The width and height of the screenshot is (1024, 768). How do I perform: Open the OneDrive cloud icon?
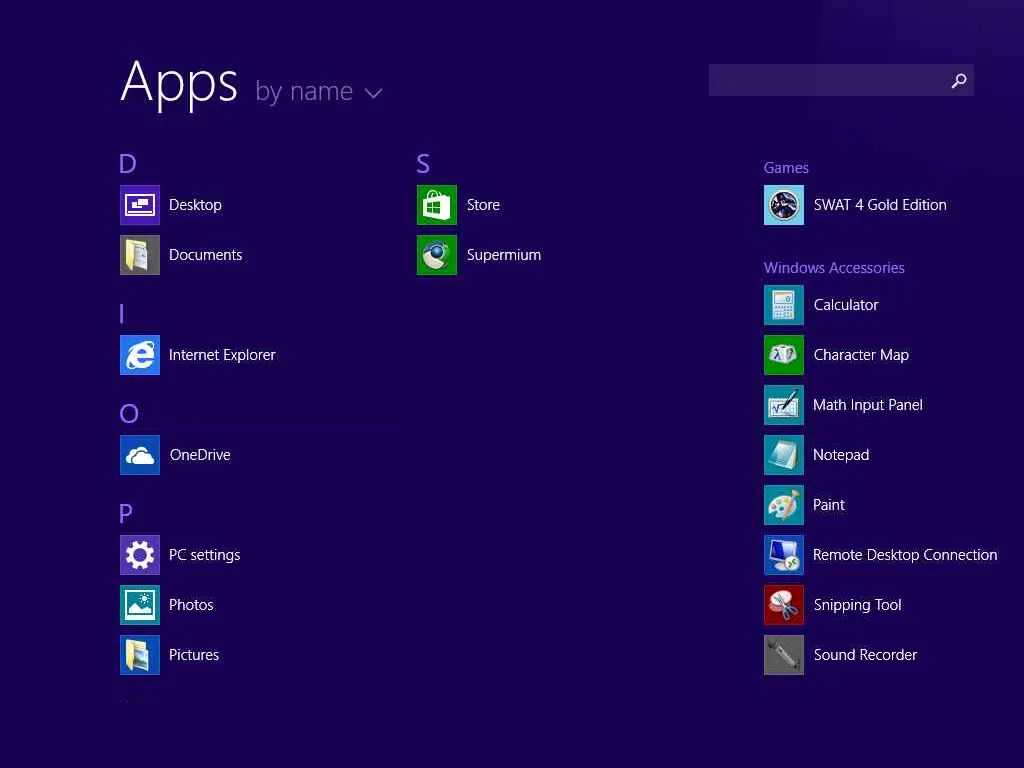[x=140, y=455]
